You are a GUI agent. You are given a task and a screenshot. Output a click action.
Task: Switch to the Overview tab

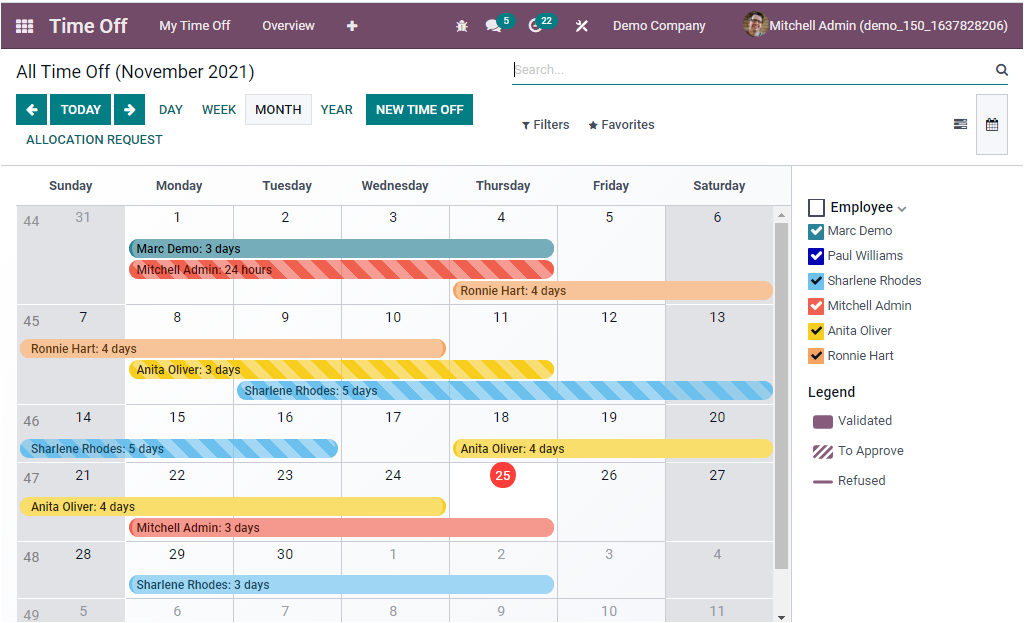pos(288,25)
